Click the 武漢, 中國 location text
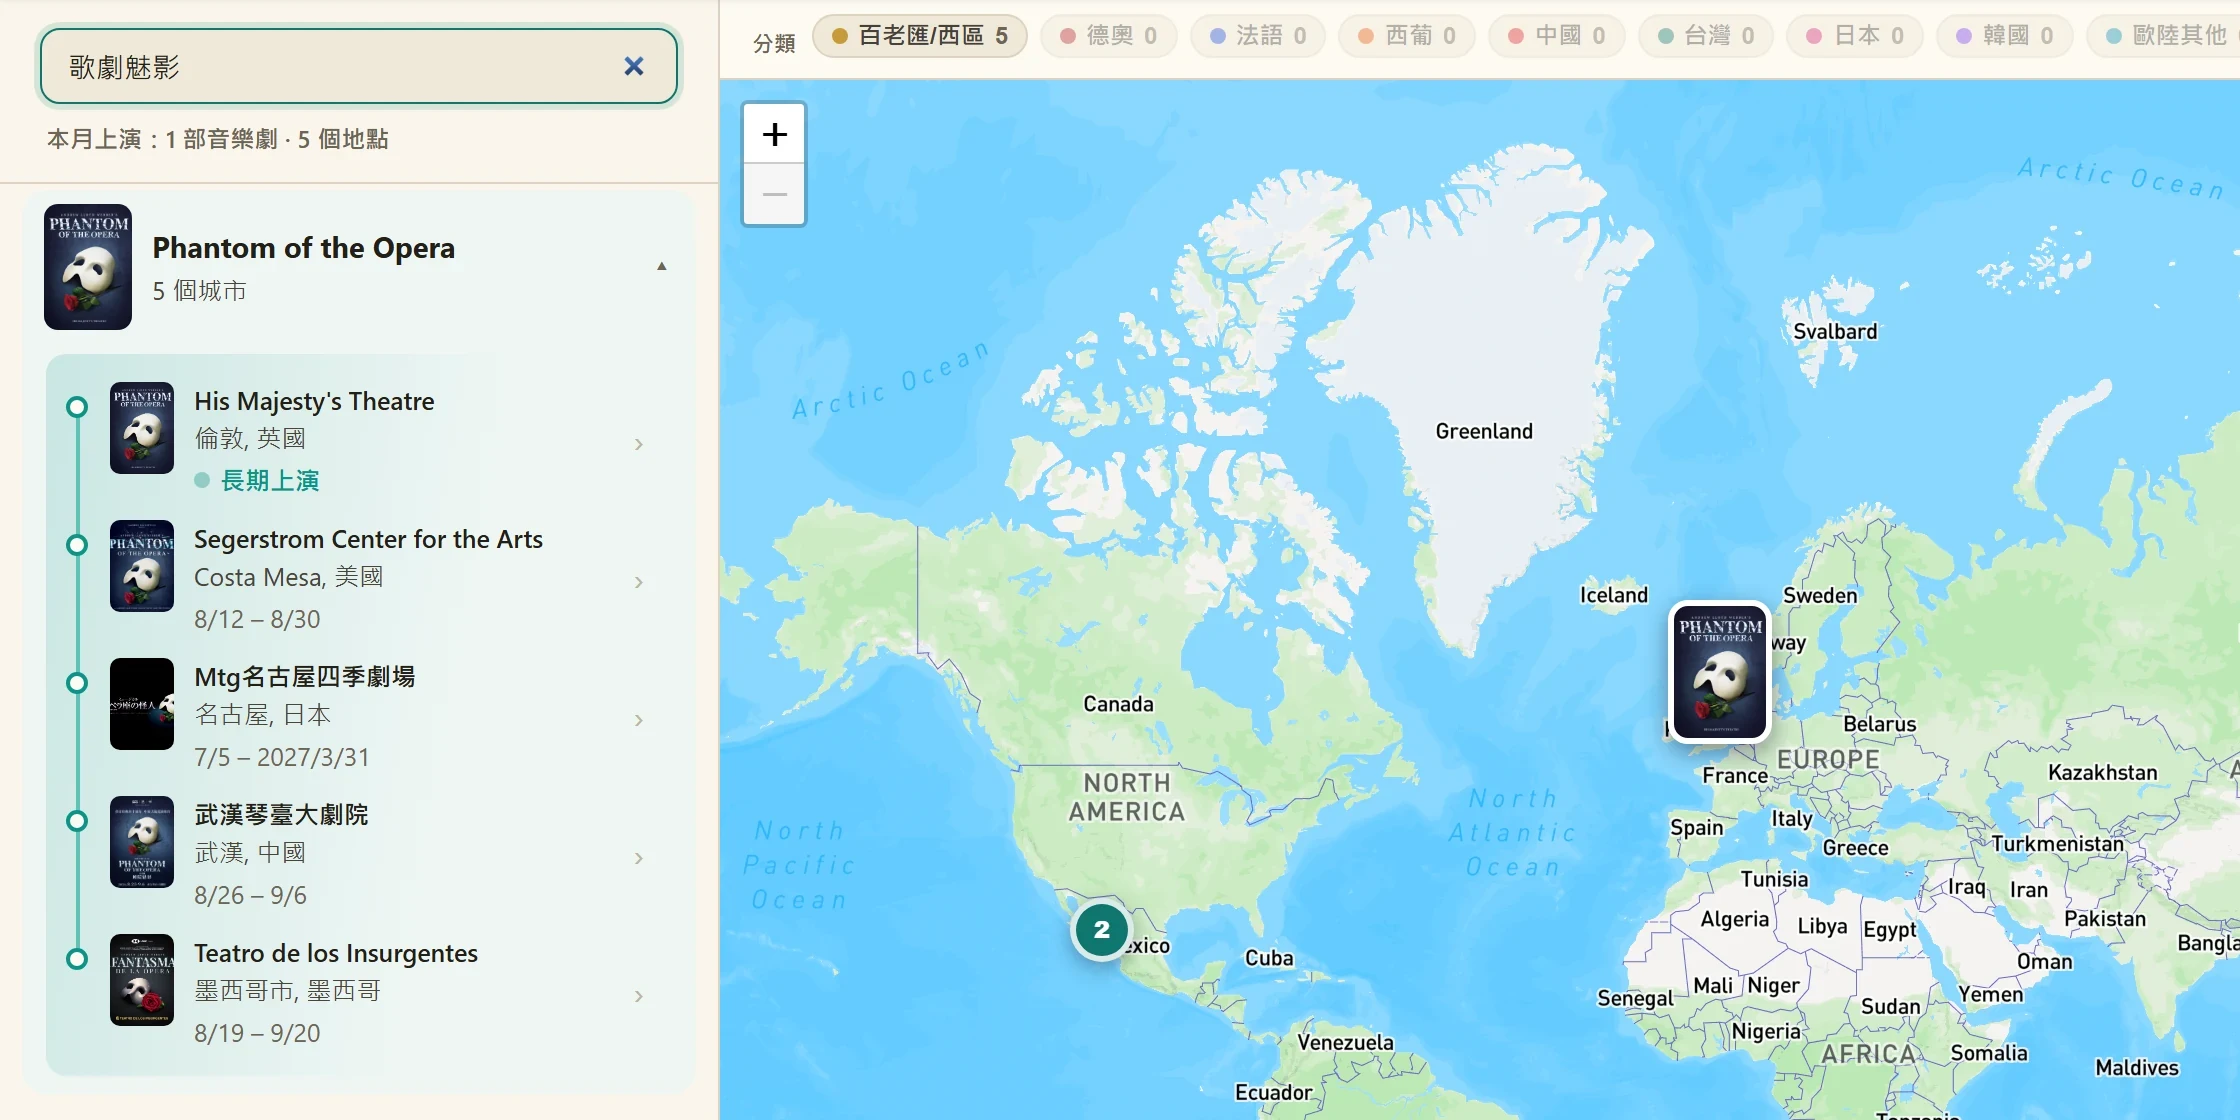2240x1120 pixels. [250, 853]
